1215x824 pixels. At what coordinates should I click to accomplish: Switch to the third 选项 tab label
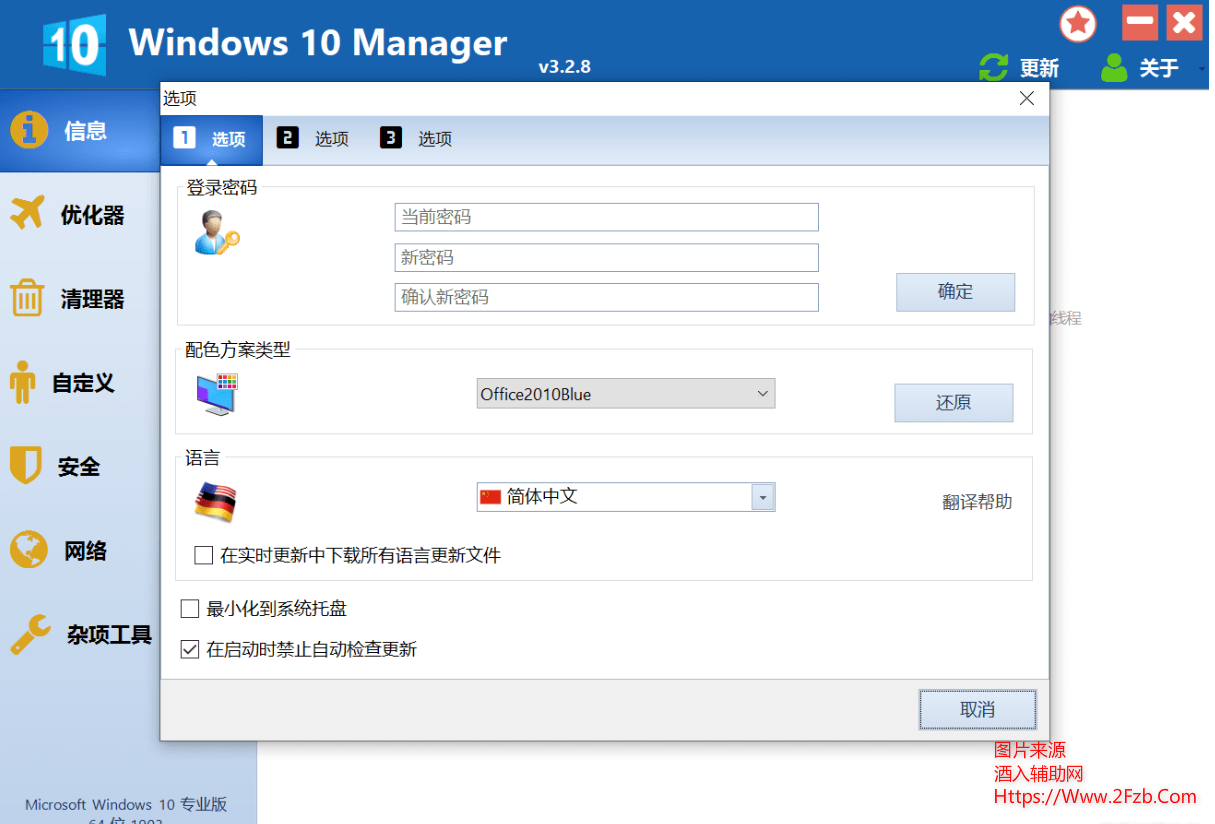(435, 139)
